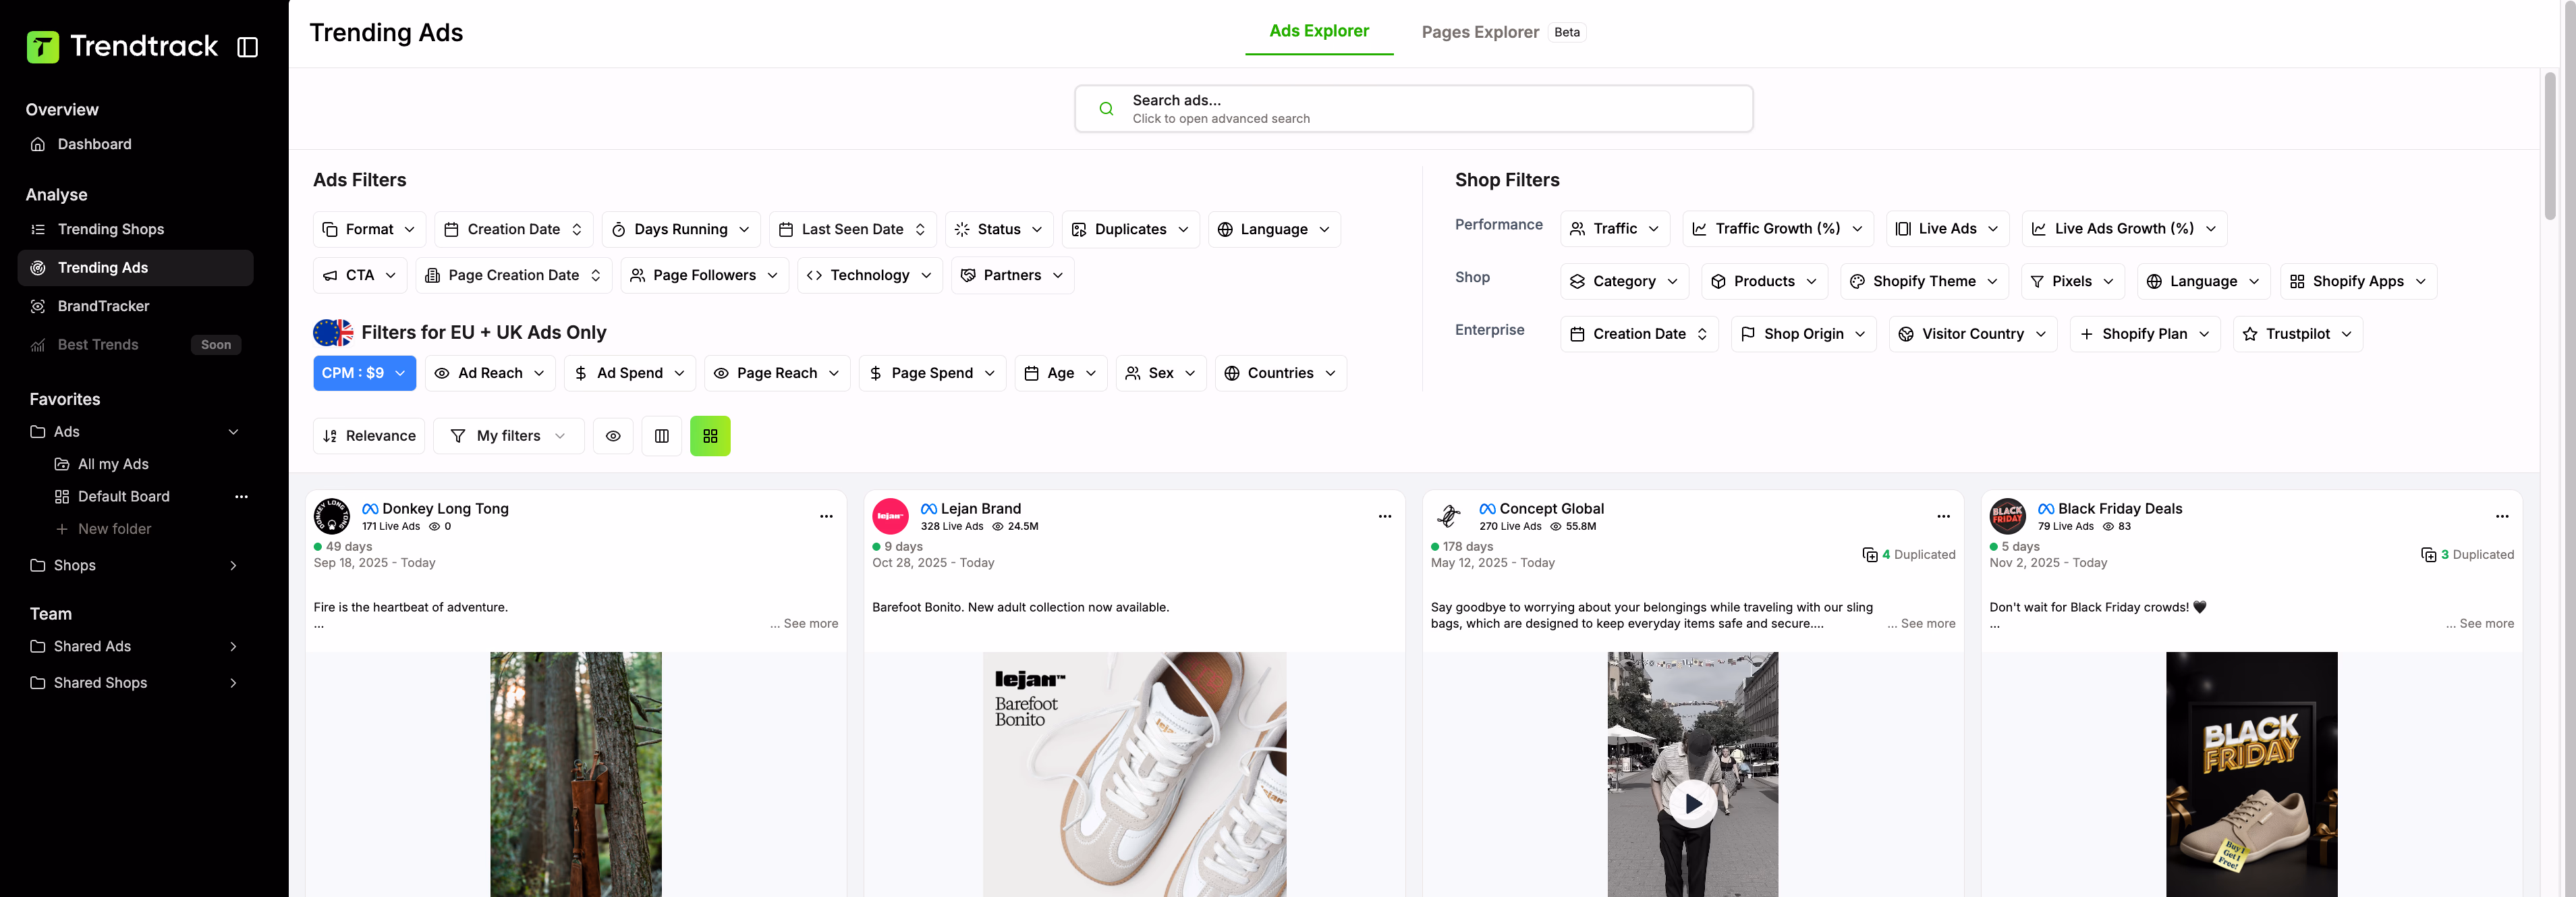Select the Trending Shops sidebar item

tap(109, 229)
